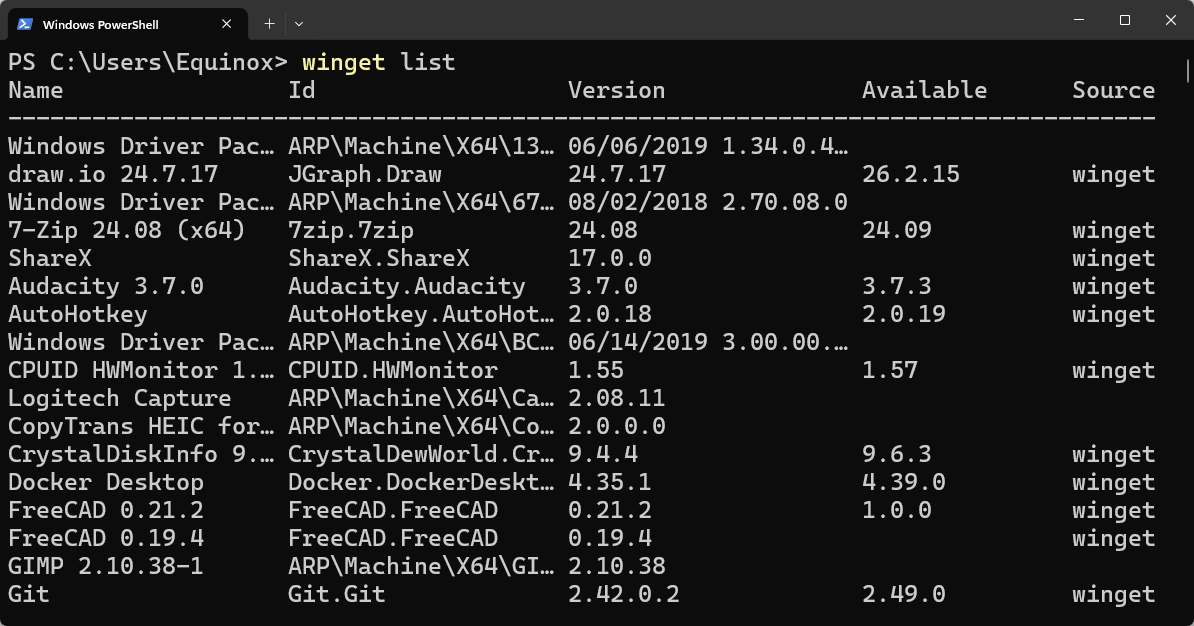The height and width of the screenshot is (626, 1194).
Task: Click the 7zip.7zip package Id
Action: point(350,230)
